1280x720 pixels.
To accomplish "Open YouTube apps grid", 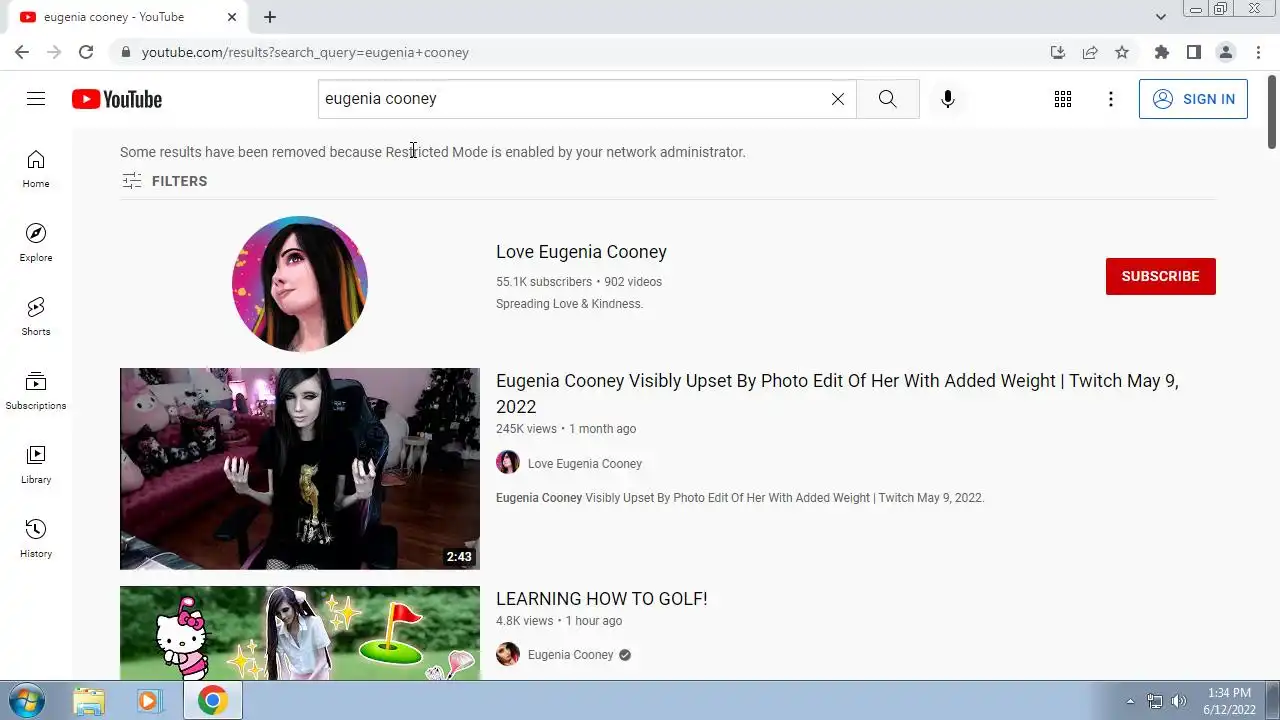I will coord(1063,99).
